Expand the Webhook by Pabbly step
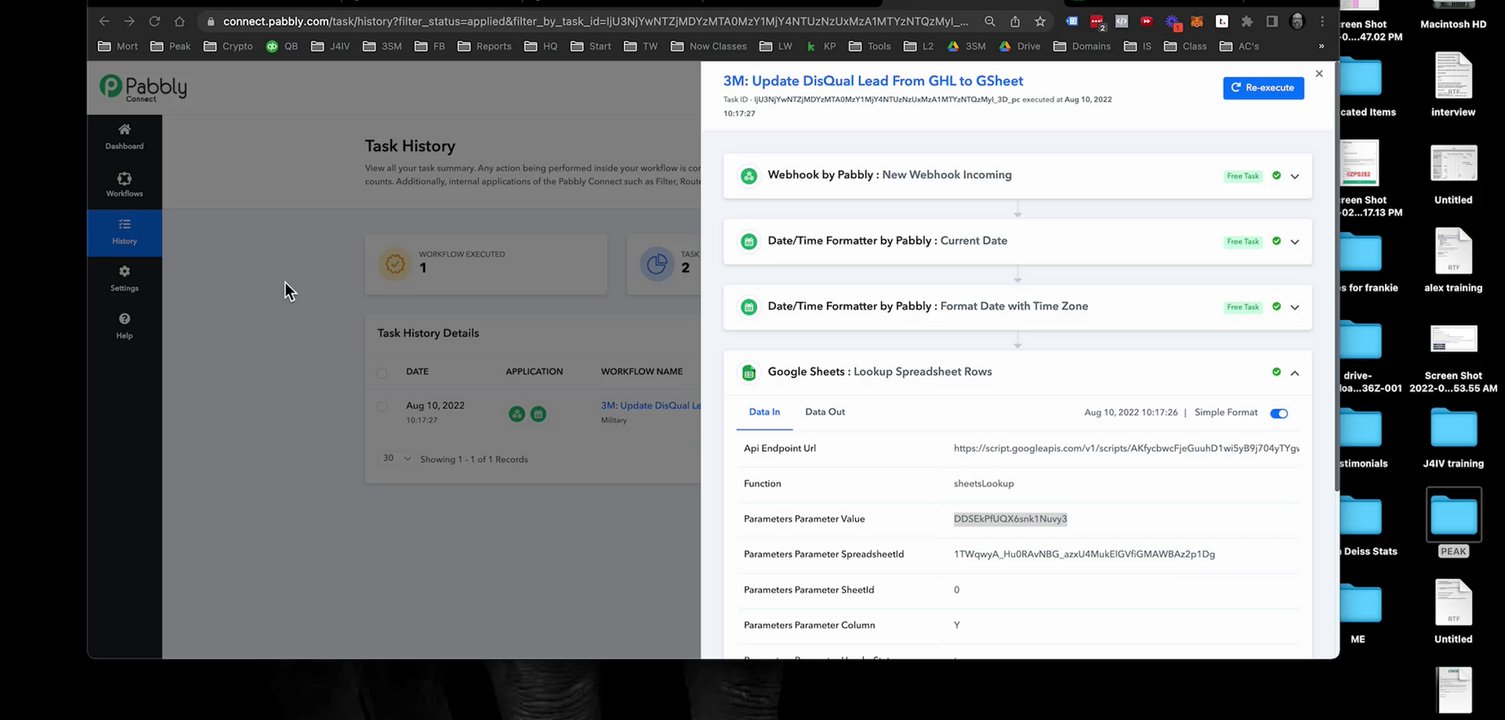1505x720 pixels. (1294, 176)
